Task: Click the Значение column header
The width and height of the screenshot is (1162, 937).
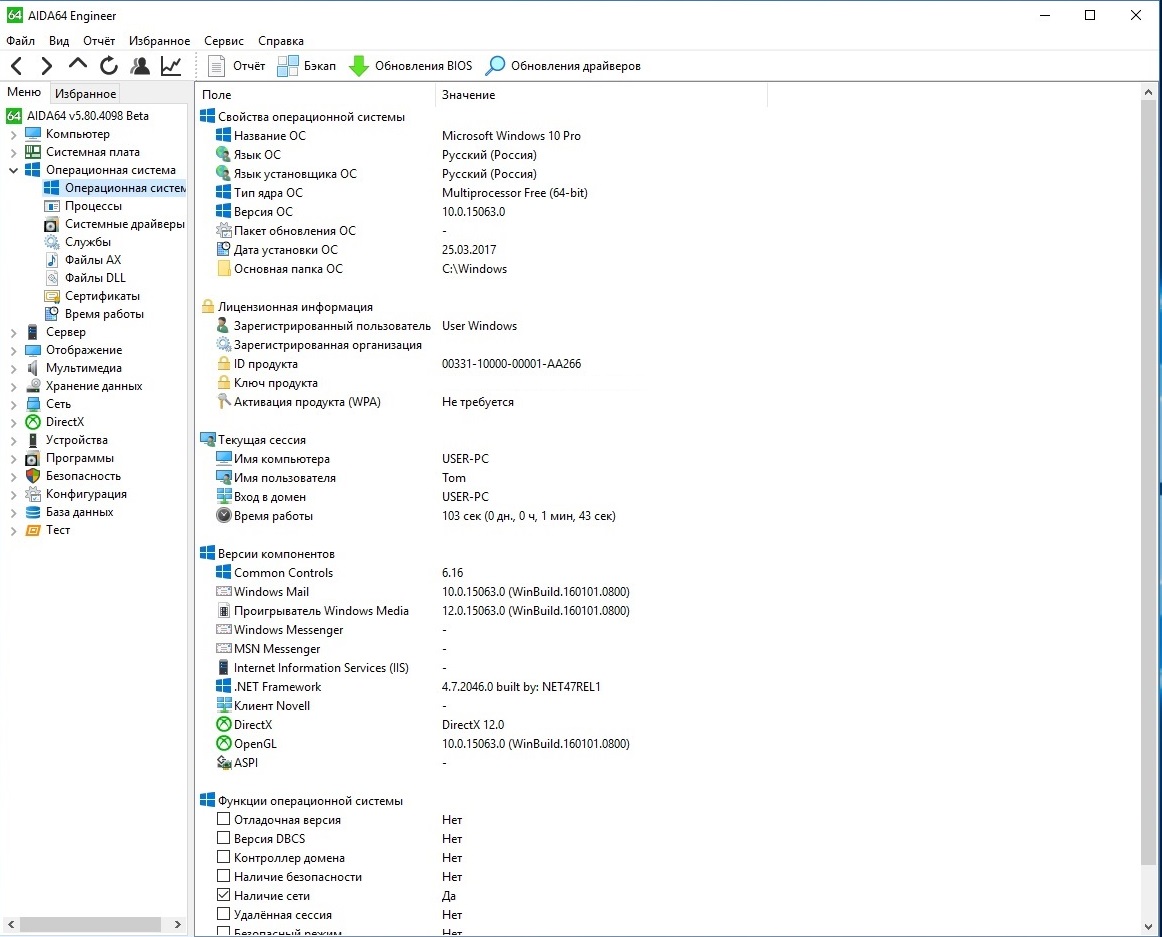Action: [601, 95]
